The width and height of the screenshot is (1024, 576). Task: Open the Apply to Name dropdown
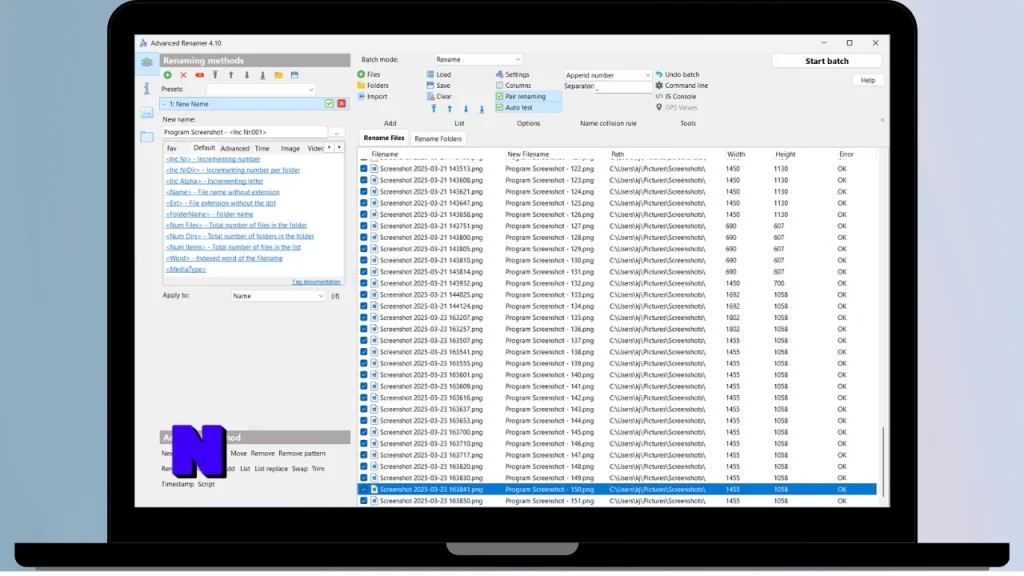278,296
